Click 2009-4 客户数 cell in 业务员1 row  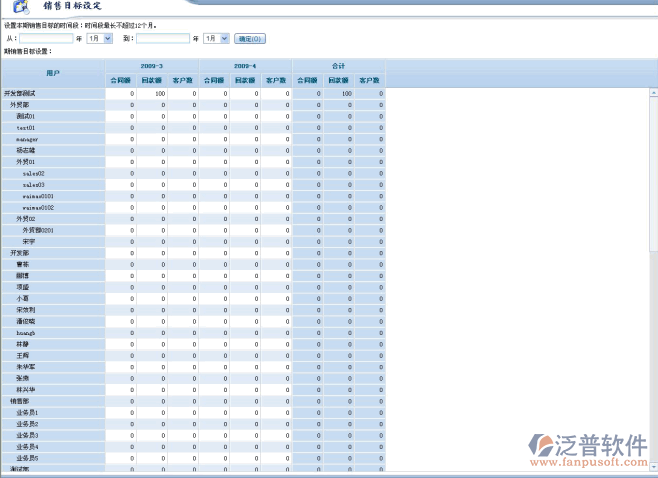tap(276, 413)
